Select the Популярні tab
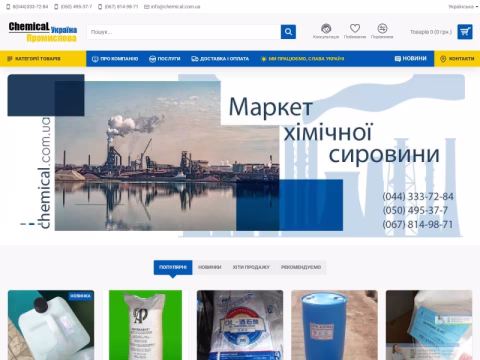The height and width of the screenshot is (360, 480). (x=173, y=267)
